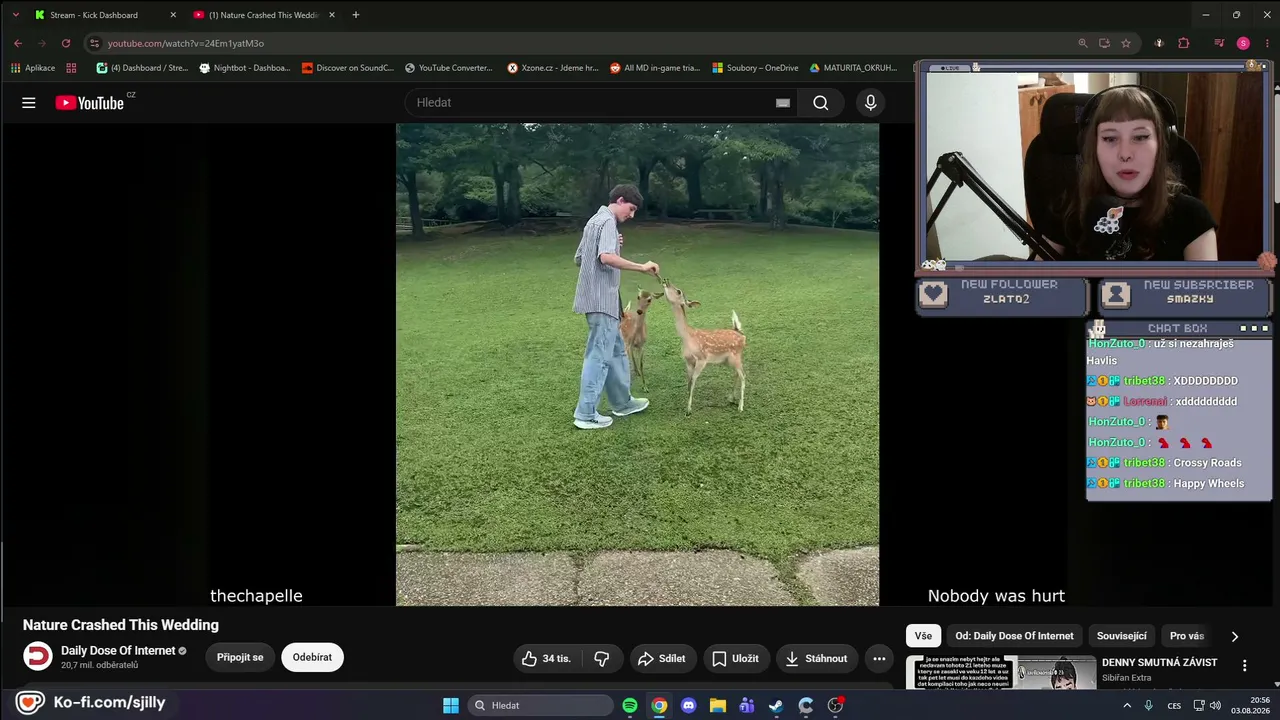This screenshot has width=1280, height=720.
Task: Open Spotify from the taskbar
Action: (x=630, y=705)
